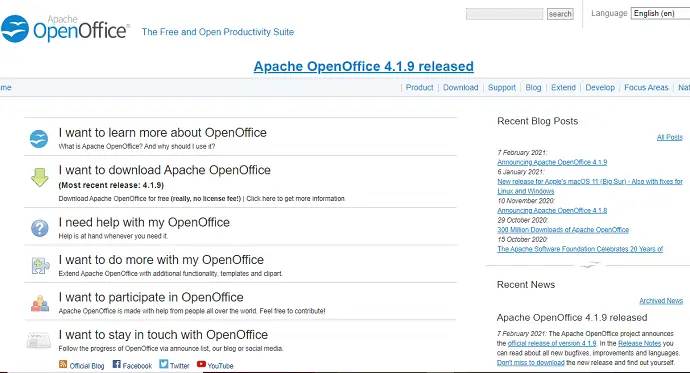Open the Extend menu item
This screenshot has height=373, width=690.
point(563,88)
